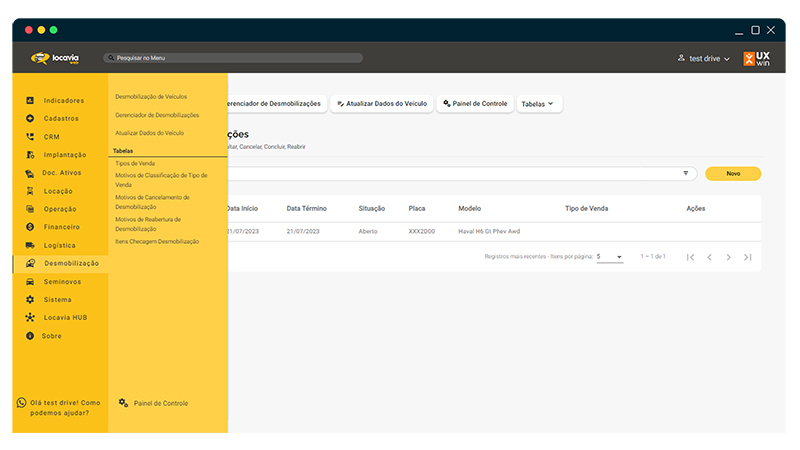
Task: Click the Doc. Ativos icon
Action: click(30, 173)
